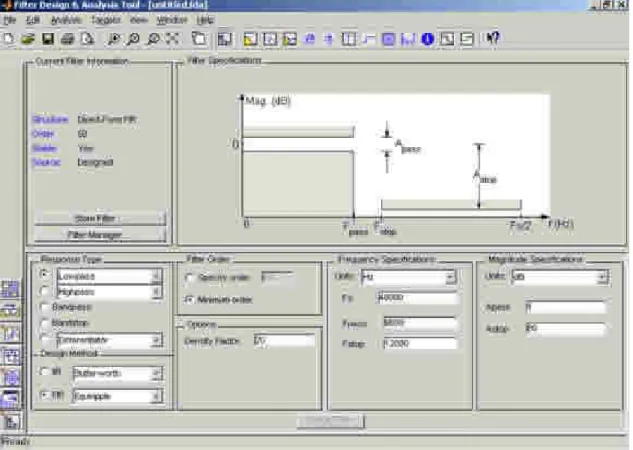Show the Magnitude and Phase Responses icon
Image resolution: width=633 pixels, height=450 pixels.
click(290, 39)
